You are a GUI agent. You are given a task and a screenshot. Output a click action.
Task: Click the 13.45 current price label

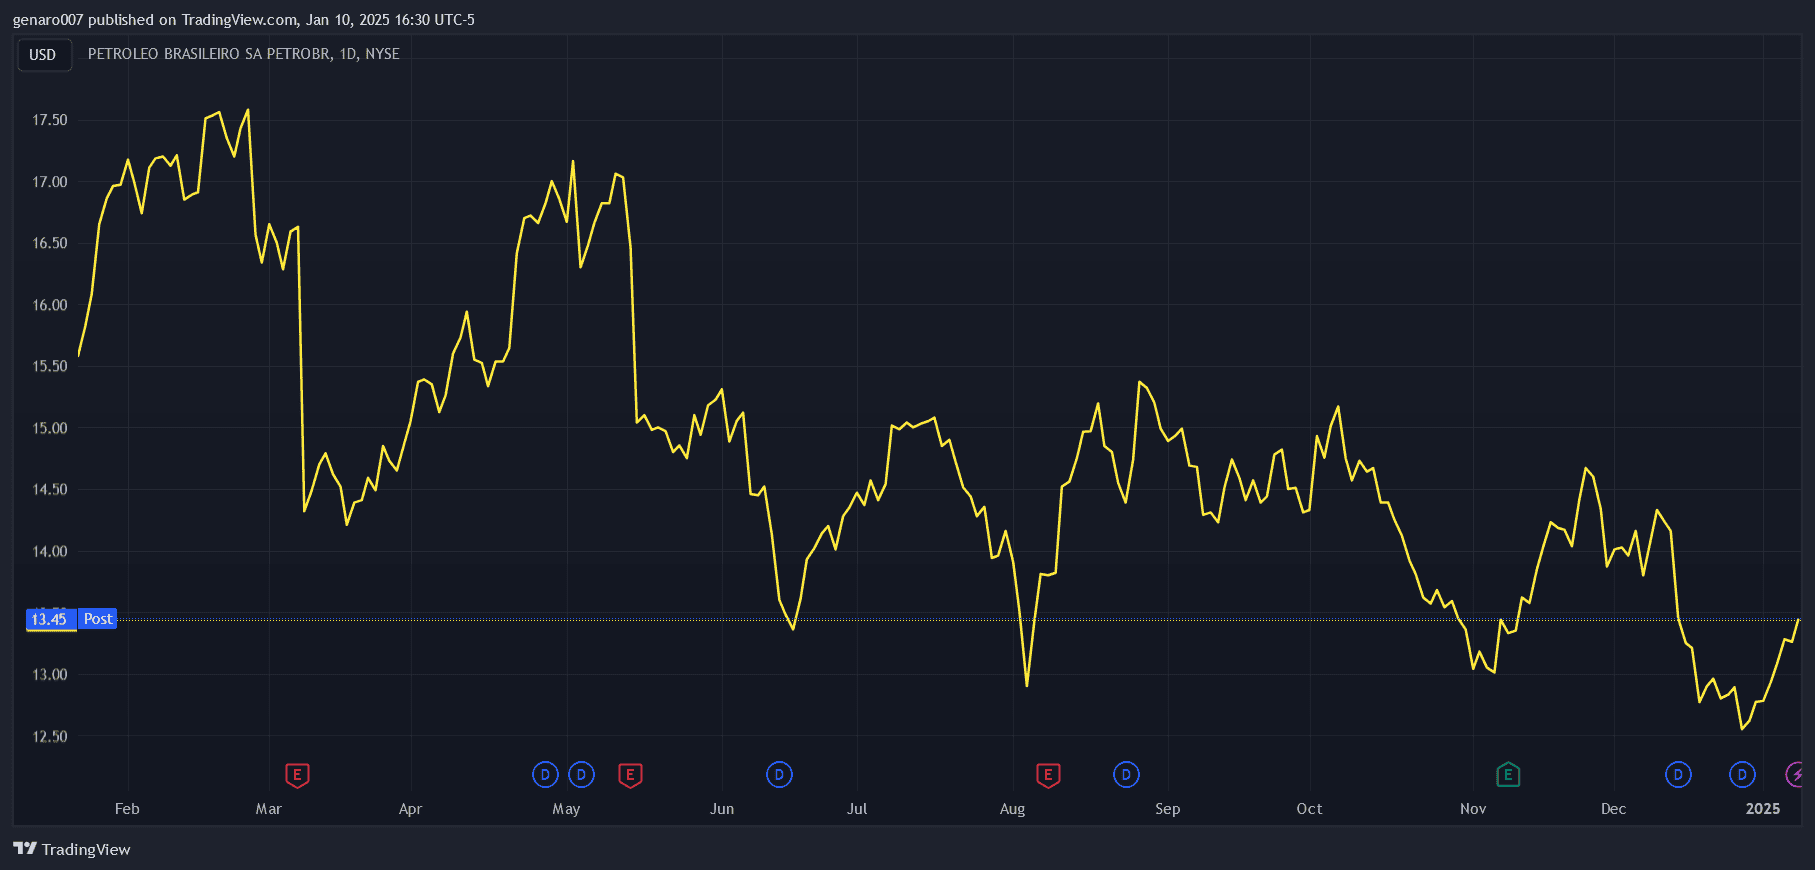click(x=49, y=620)
